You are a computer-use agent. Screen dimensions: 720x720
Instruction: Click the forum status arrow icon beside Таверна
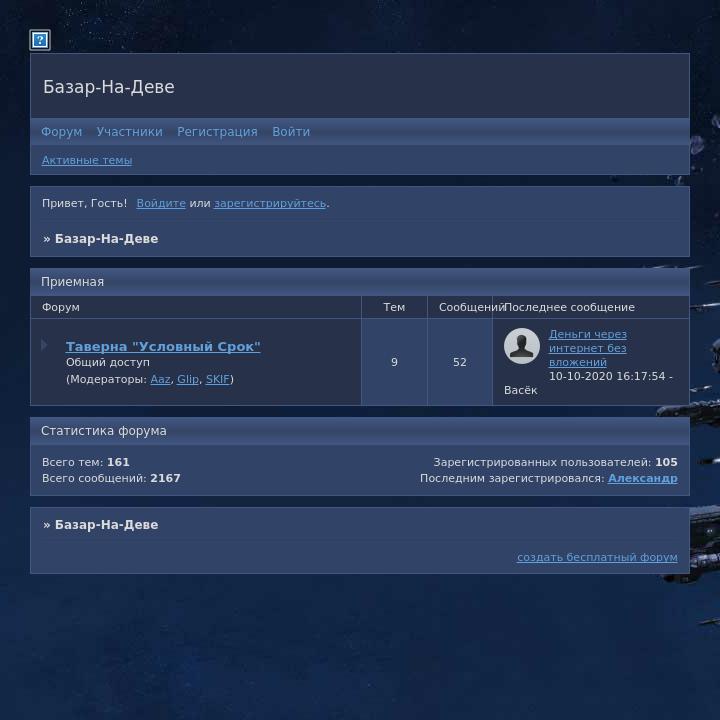[x=44, y=345]
